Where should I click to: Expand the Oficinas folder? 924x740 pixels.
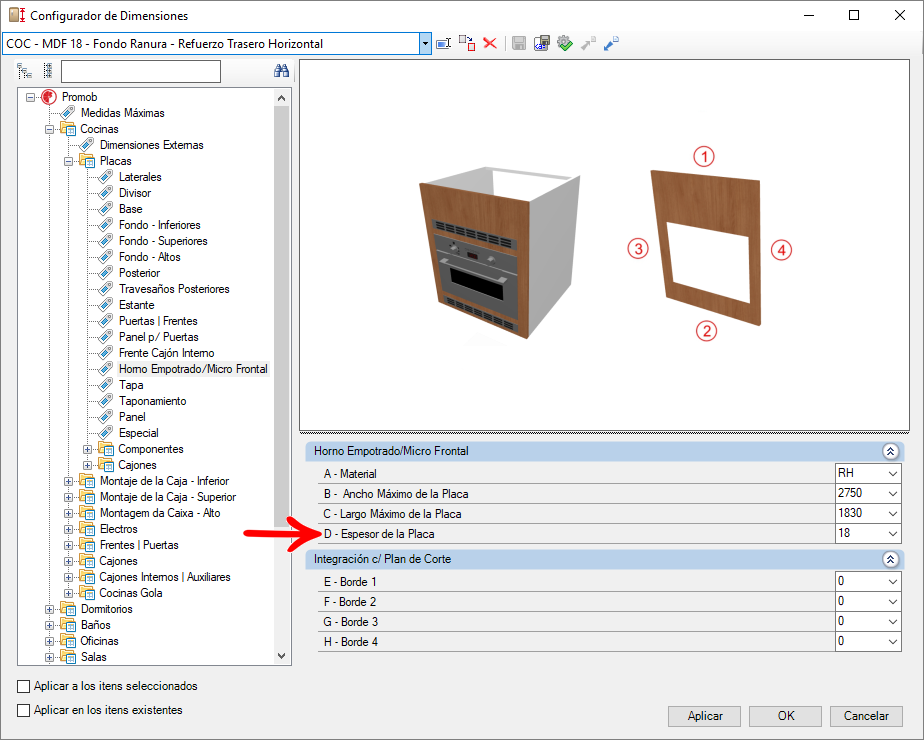click(x=50, y=641)
